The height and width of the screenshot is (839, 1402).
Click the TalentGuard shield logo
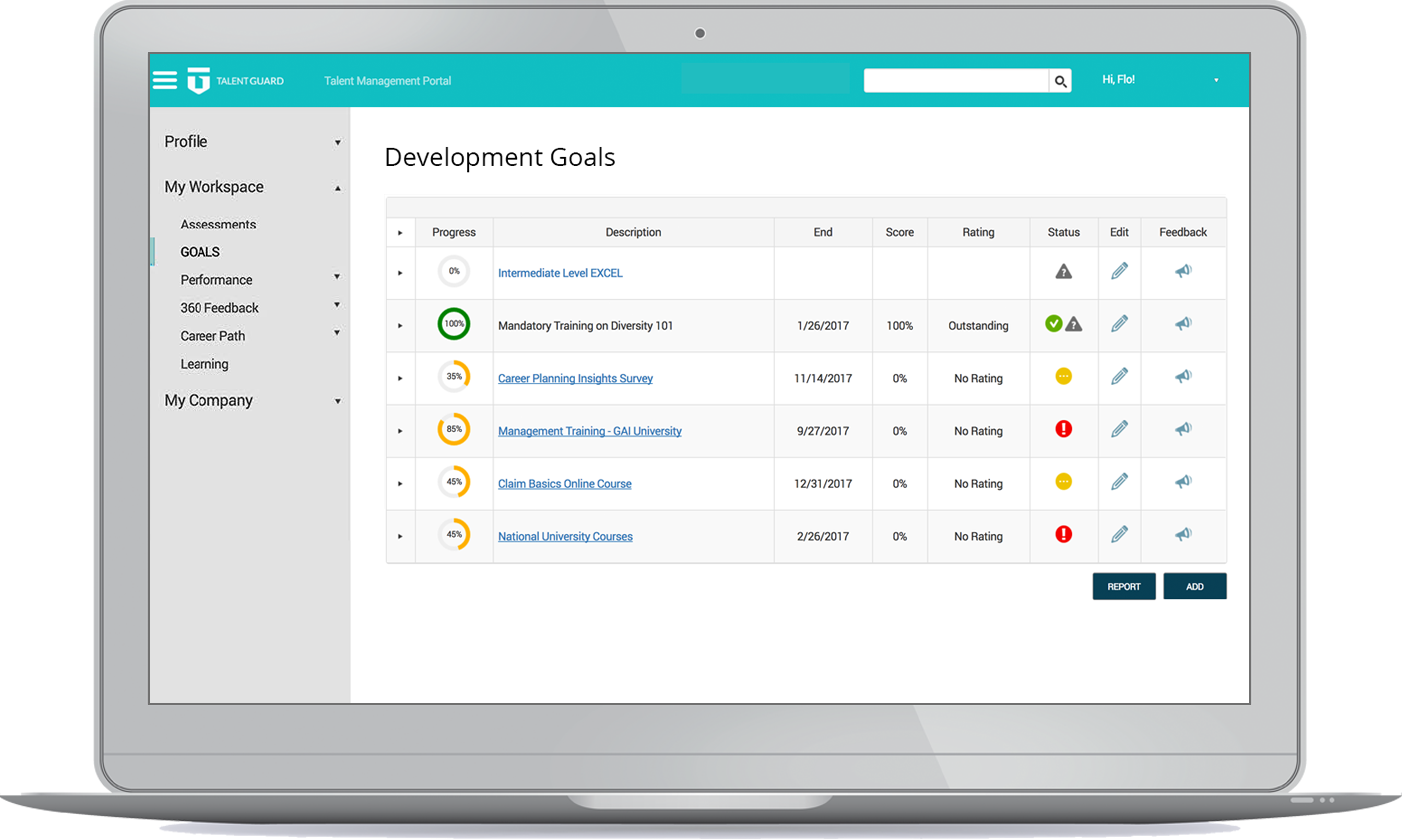pos(199,81)
